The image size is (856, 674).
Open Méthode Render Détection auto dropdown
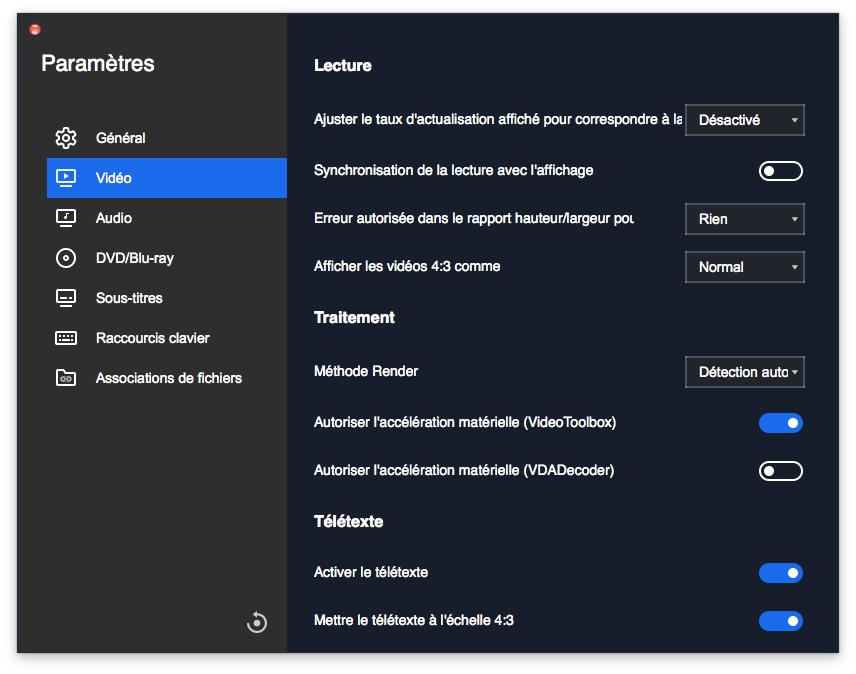pos(744,372)
